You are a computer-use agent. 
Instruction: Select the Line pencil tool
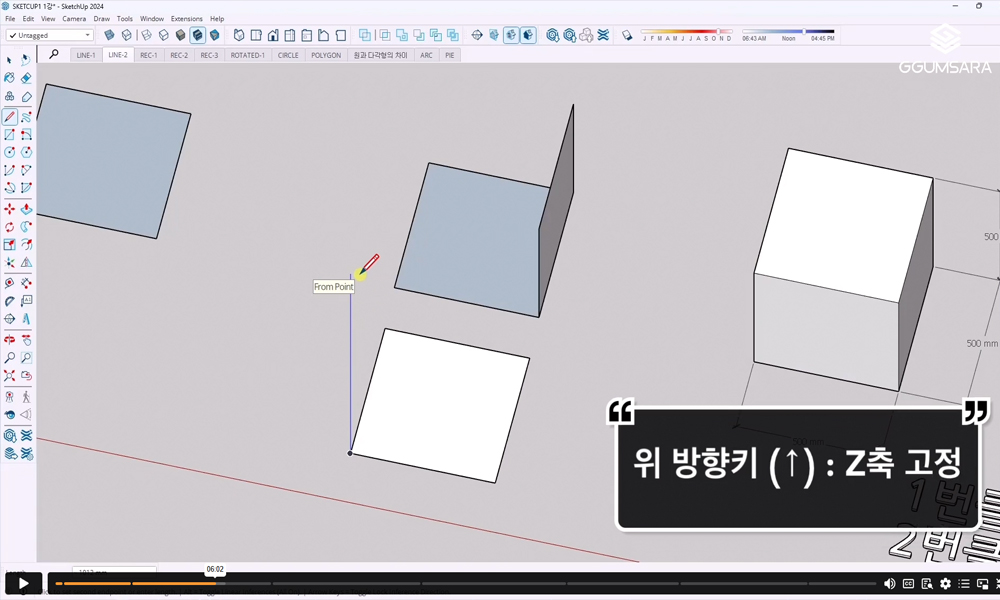(x=10, y=117)
